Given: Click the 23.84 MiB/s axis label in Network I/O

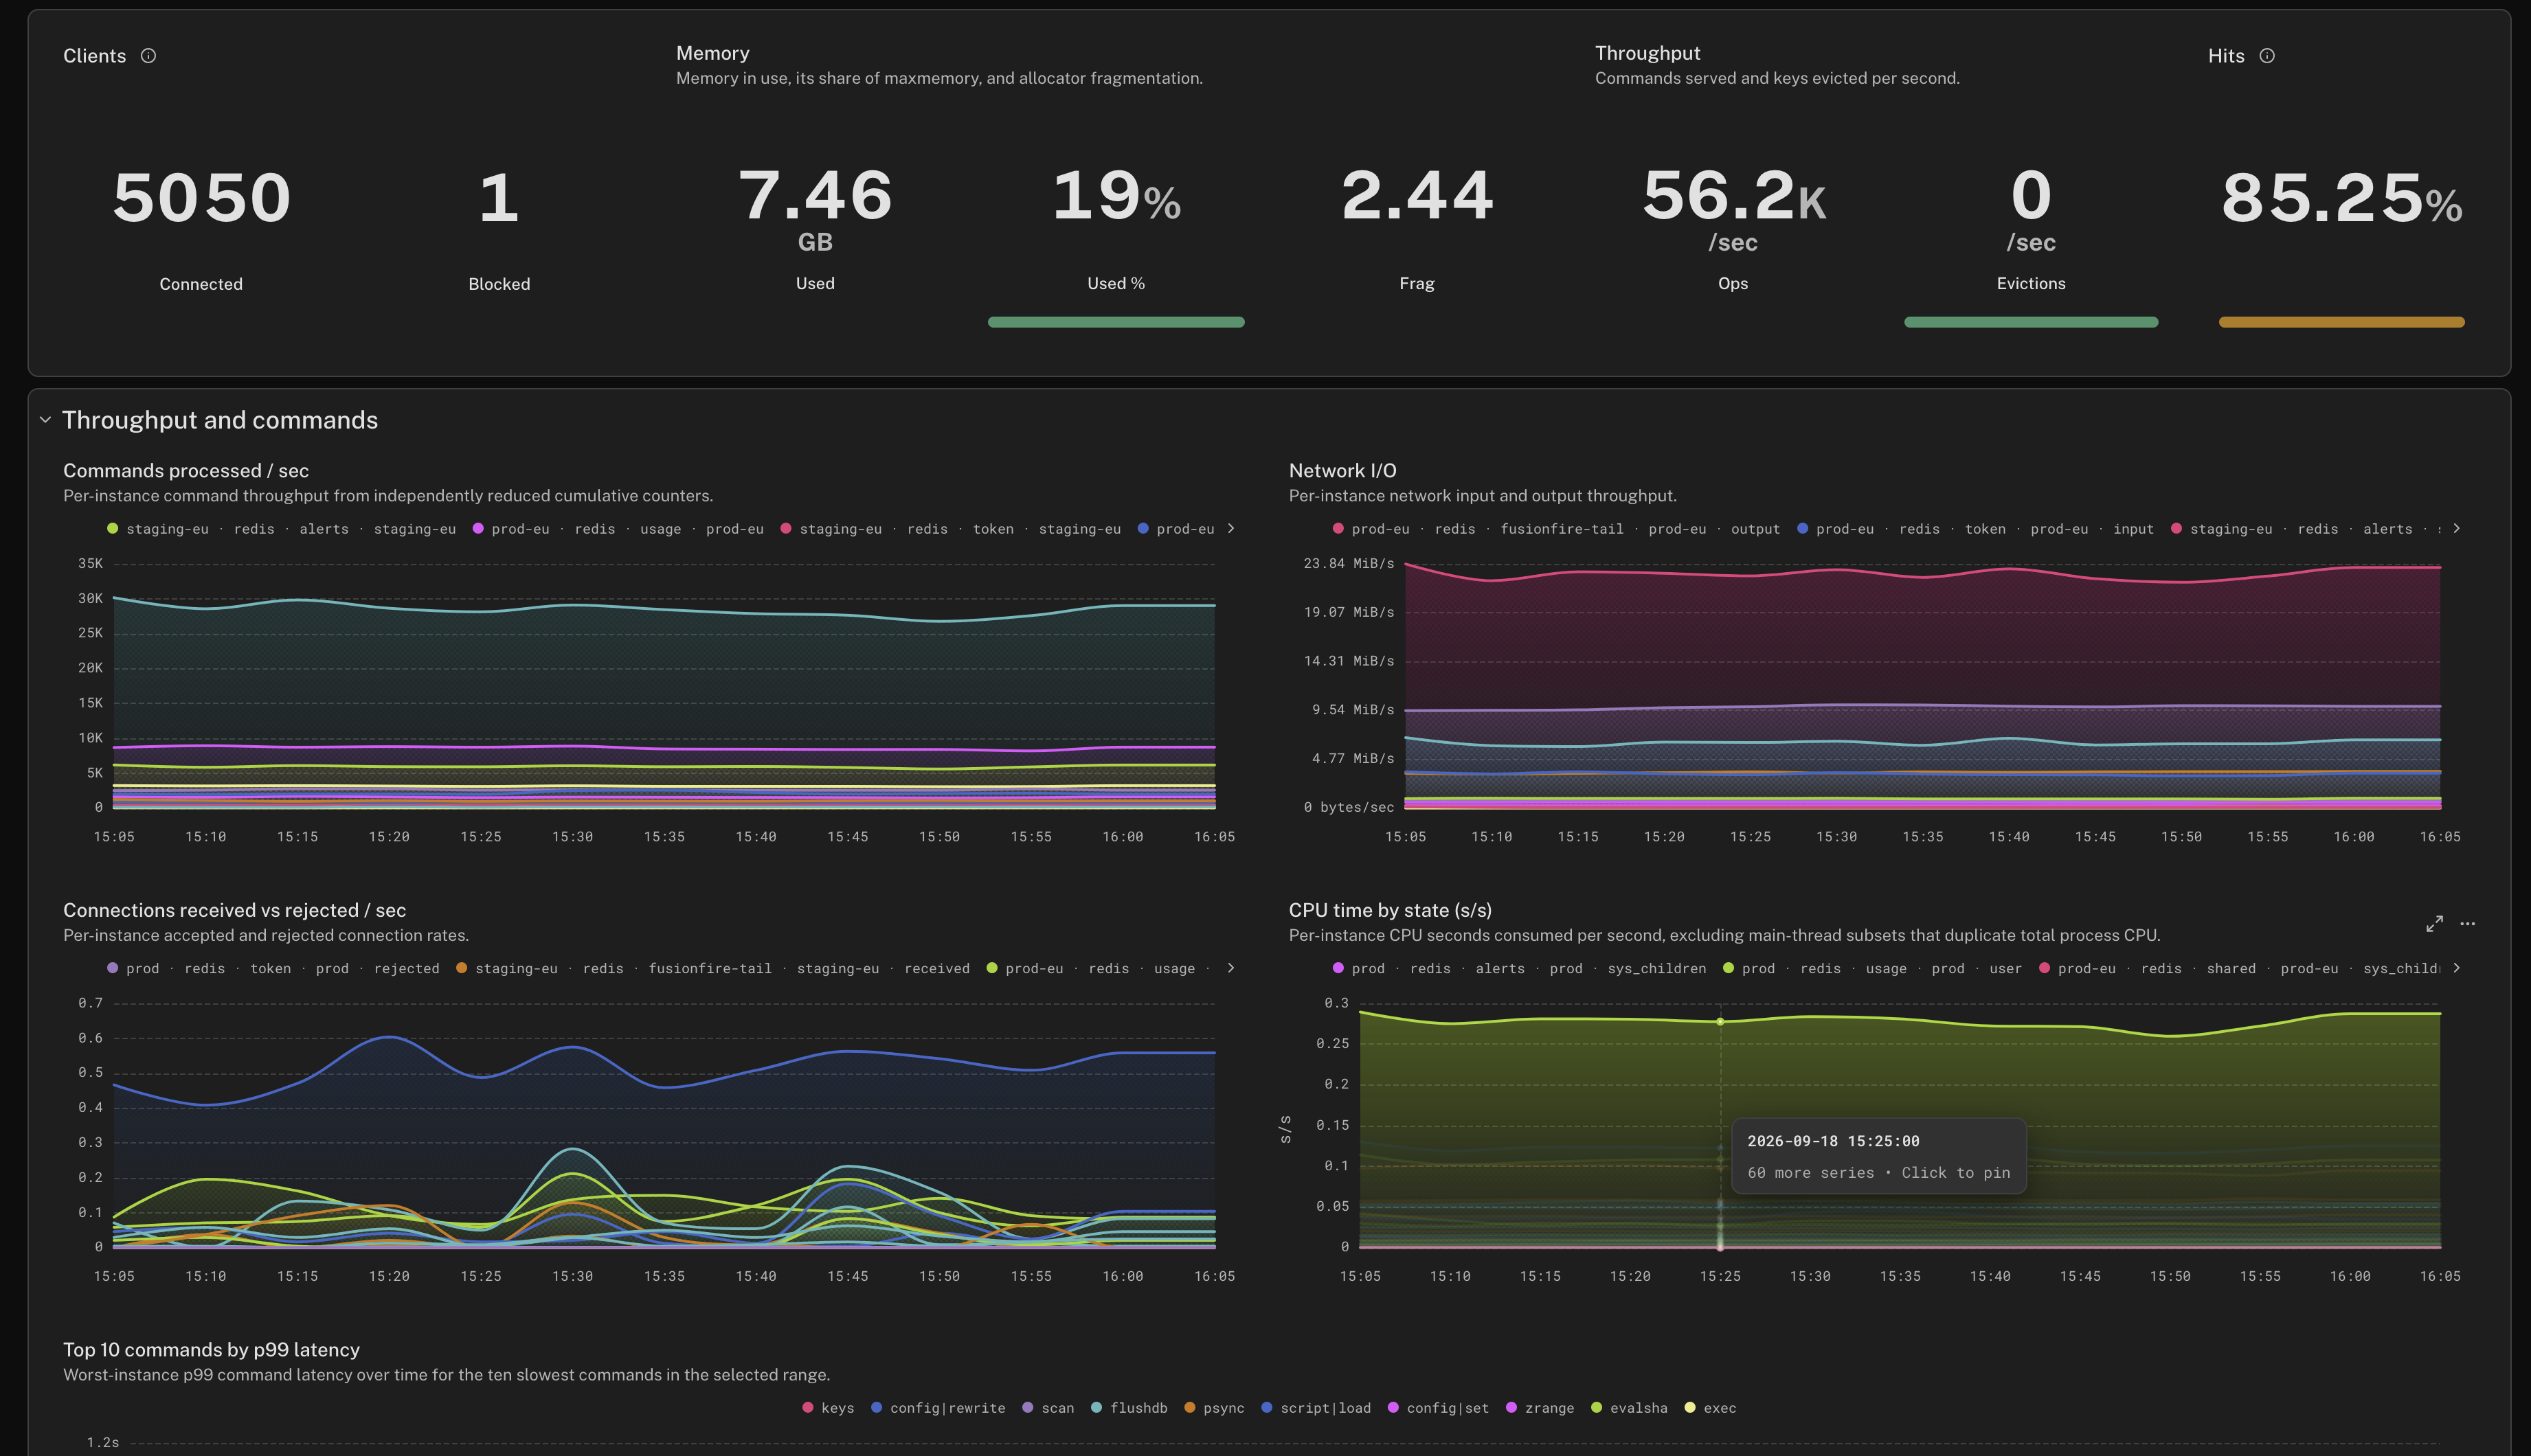Looking at the screenshot, I should (1348, 564).
